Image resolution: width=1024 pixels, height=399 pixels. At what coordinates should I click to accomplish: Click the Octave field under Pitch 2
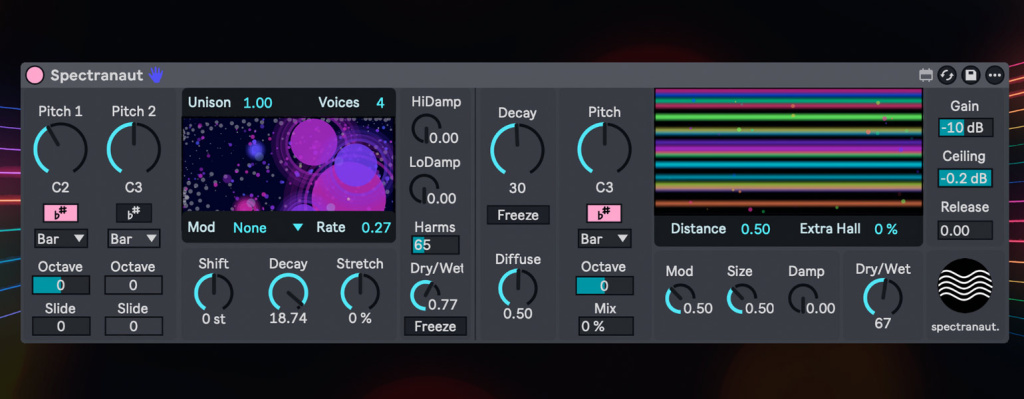click(134, 285)
